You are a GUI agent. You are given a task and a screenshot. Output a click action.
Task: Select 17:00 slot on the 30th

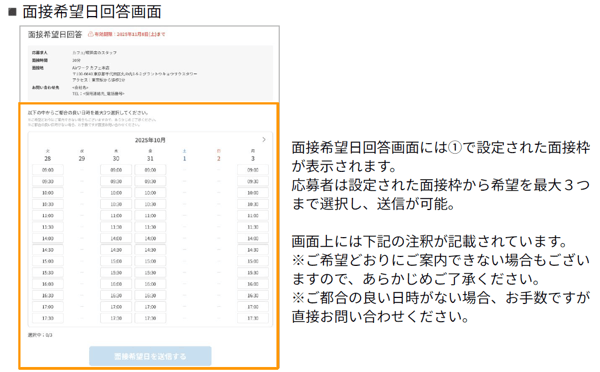coord(116,307)
